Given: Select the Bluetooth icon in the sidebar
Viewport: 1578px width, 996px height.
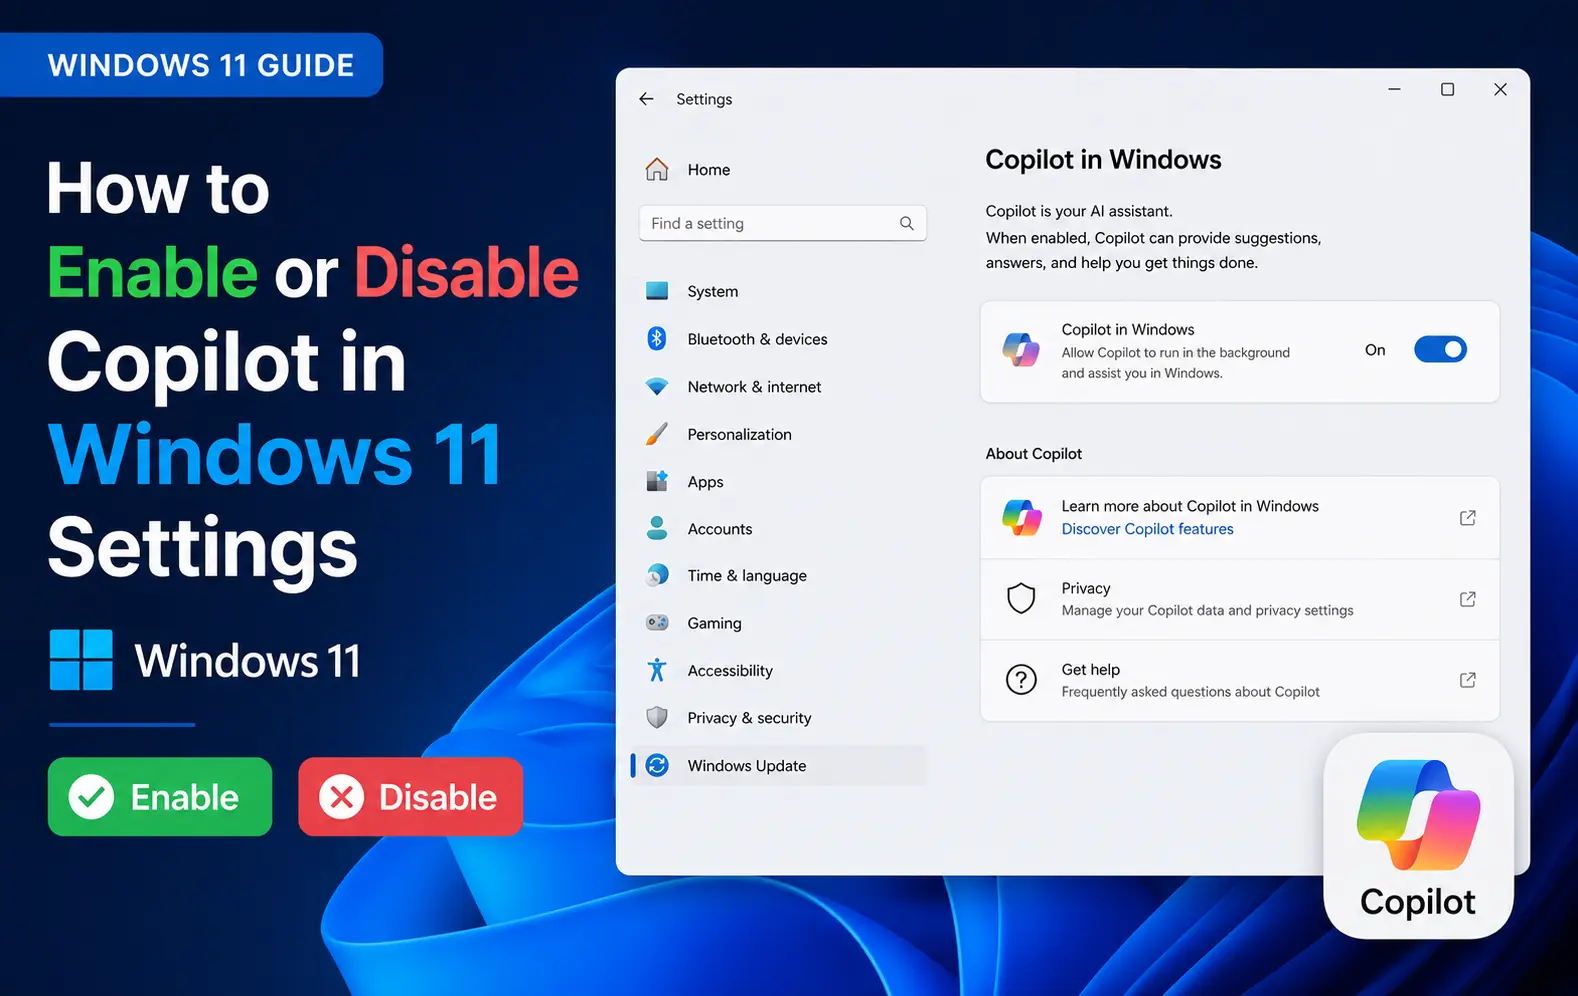Looking at the screenshot, I should (x=657, y=338).
